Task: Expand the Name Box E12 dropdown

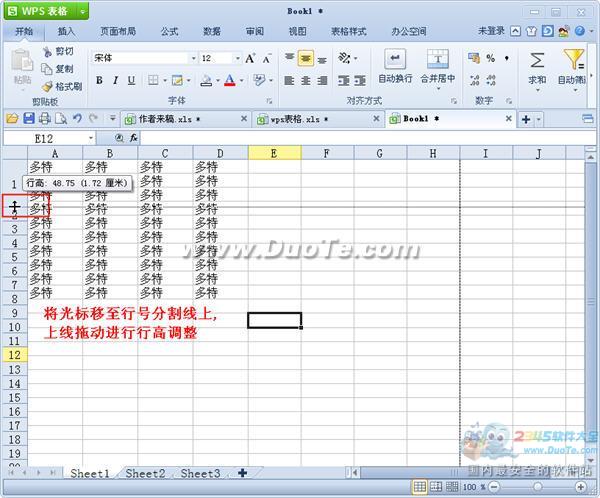Action: [x=91, y=138]
